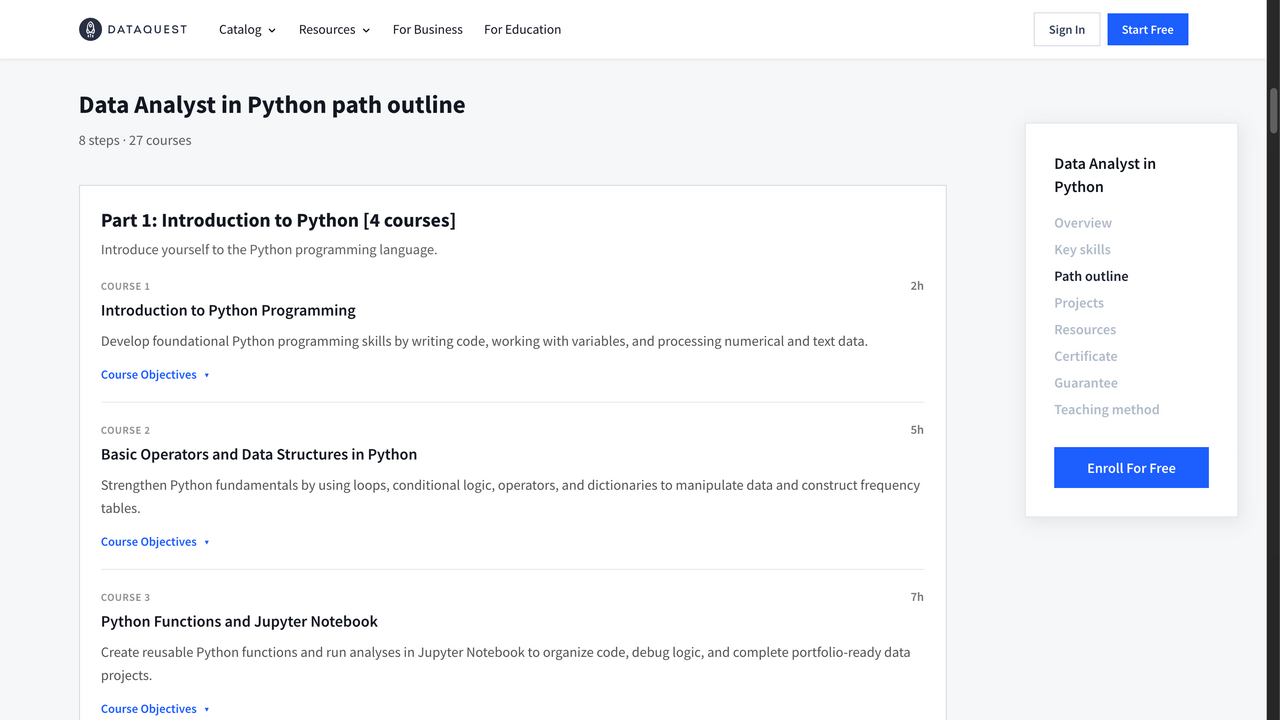Viewport: 1280px width, 720px height.
Task: Click the 7h duration of Course 3
Action: pyautogui.click(x=917, y=597)
